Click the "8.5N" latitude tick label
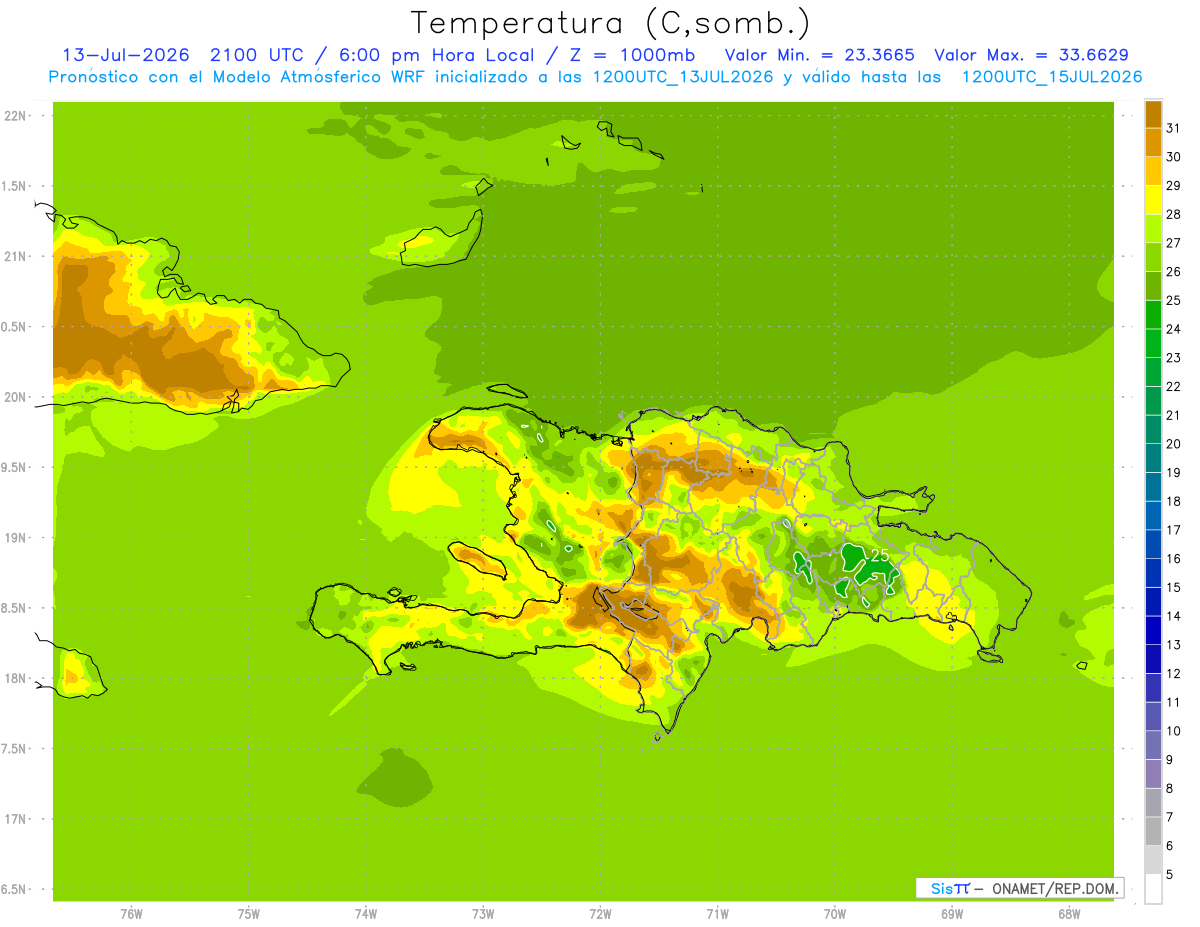This screenshot has width=1200, height=927. (x=14, y=608)
